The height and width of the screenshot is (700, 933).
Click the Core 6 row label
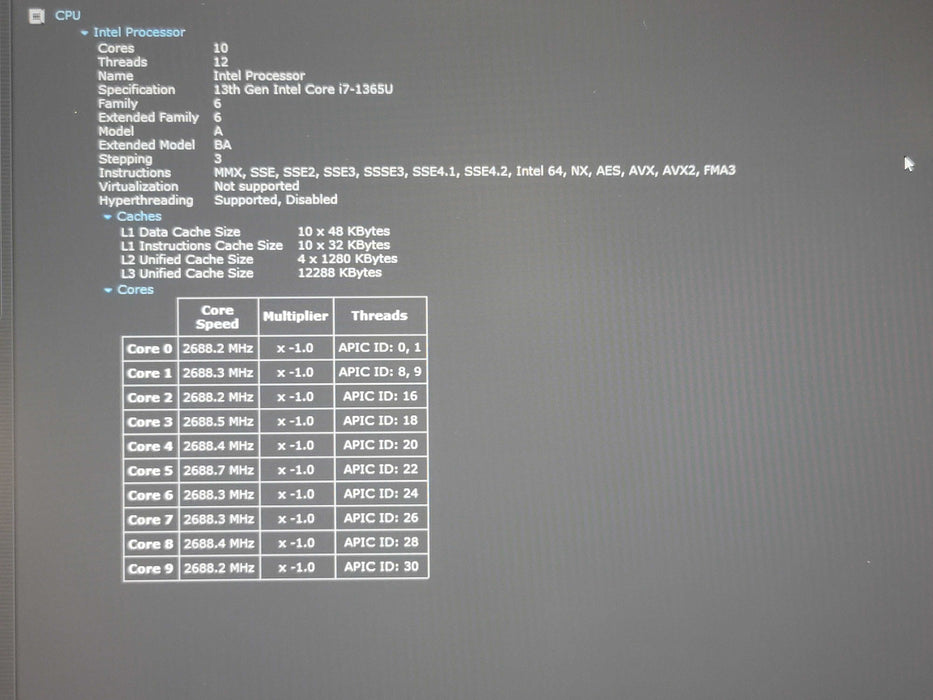[151, 495]
